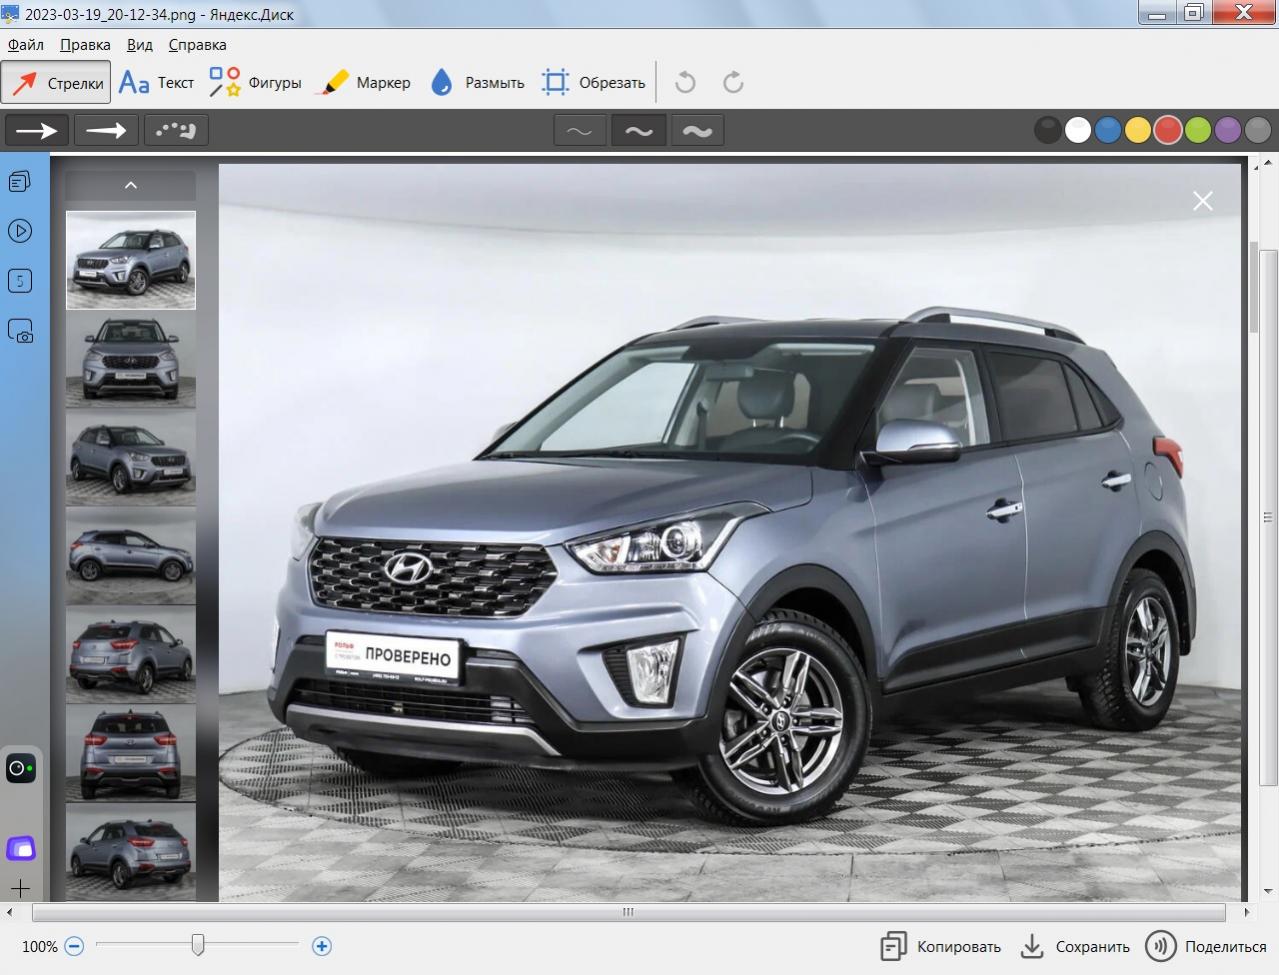Select the third thumbnail, front-right view

pos(131,458)
